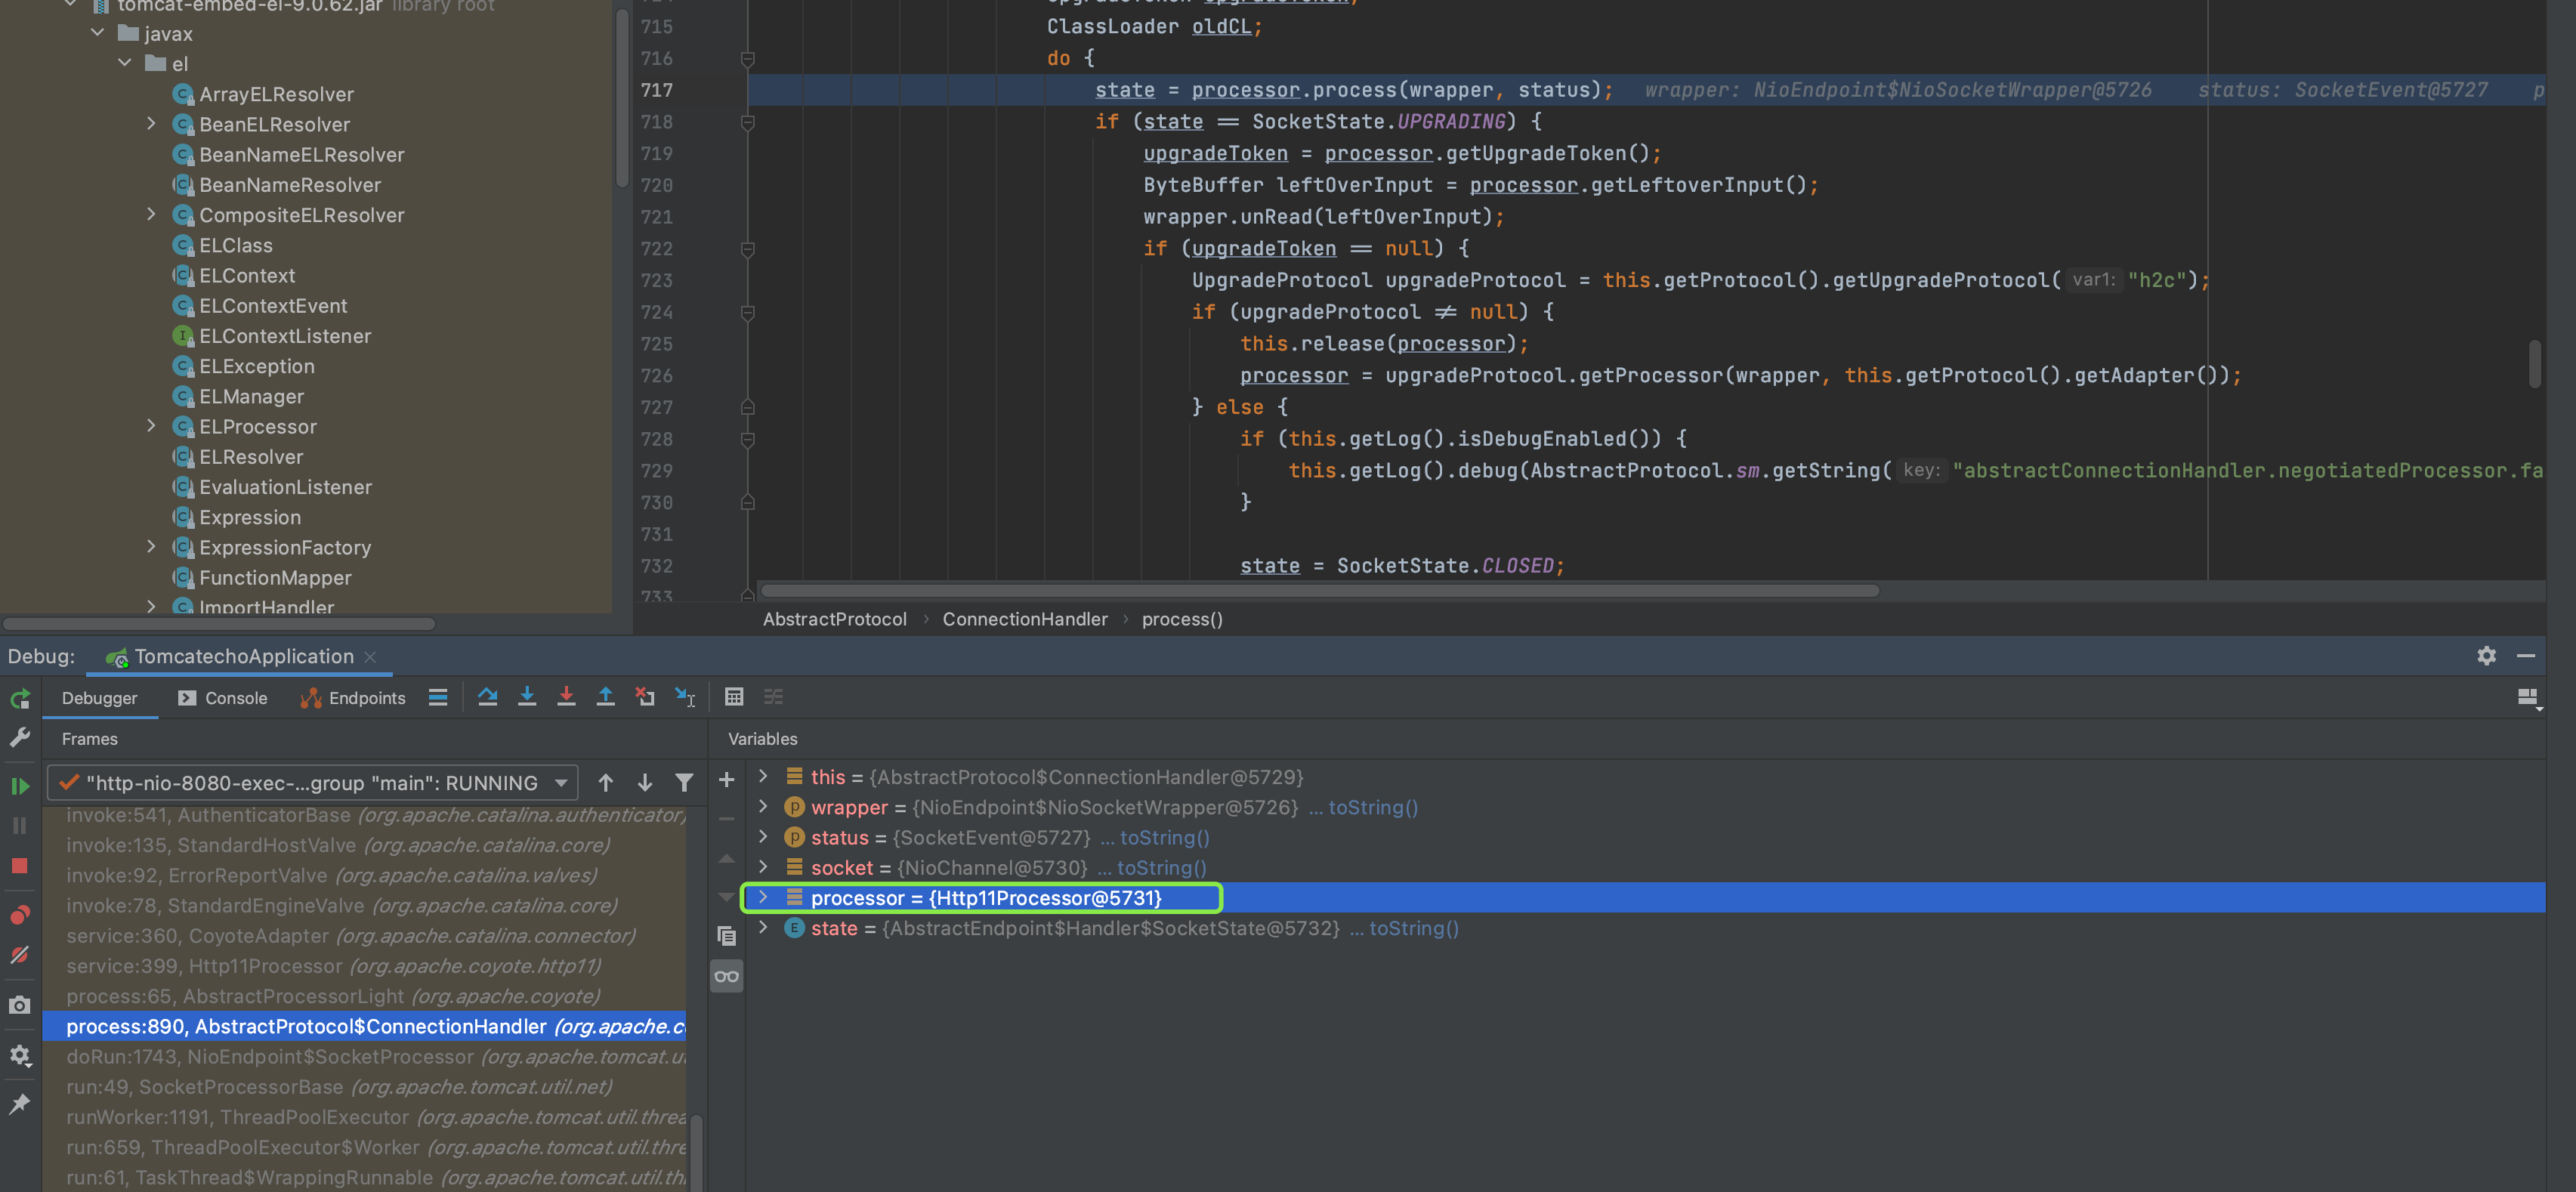The image size is (2576, 1192).
Task: Expand BeanELResolver class node
Action: 151,124
